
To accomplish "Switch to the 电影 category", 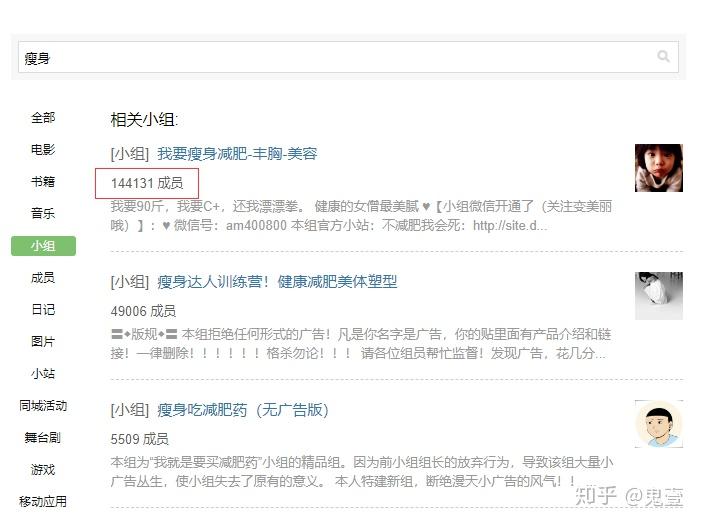I will click(43, 150).
